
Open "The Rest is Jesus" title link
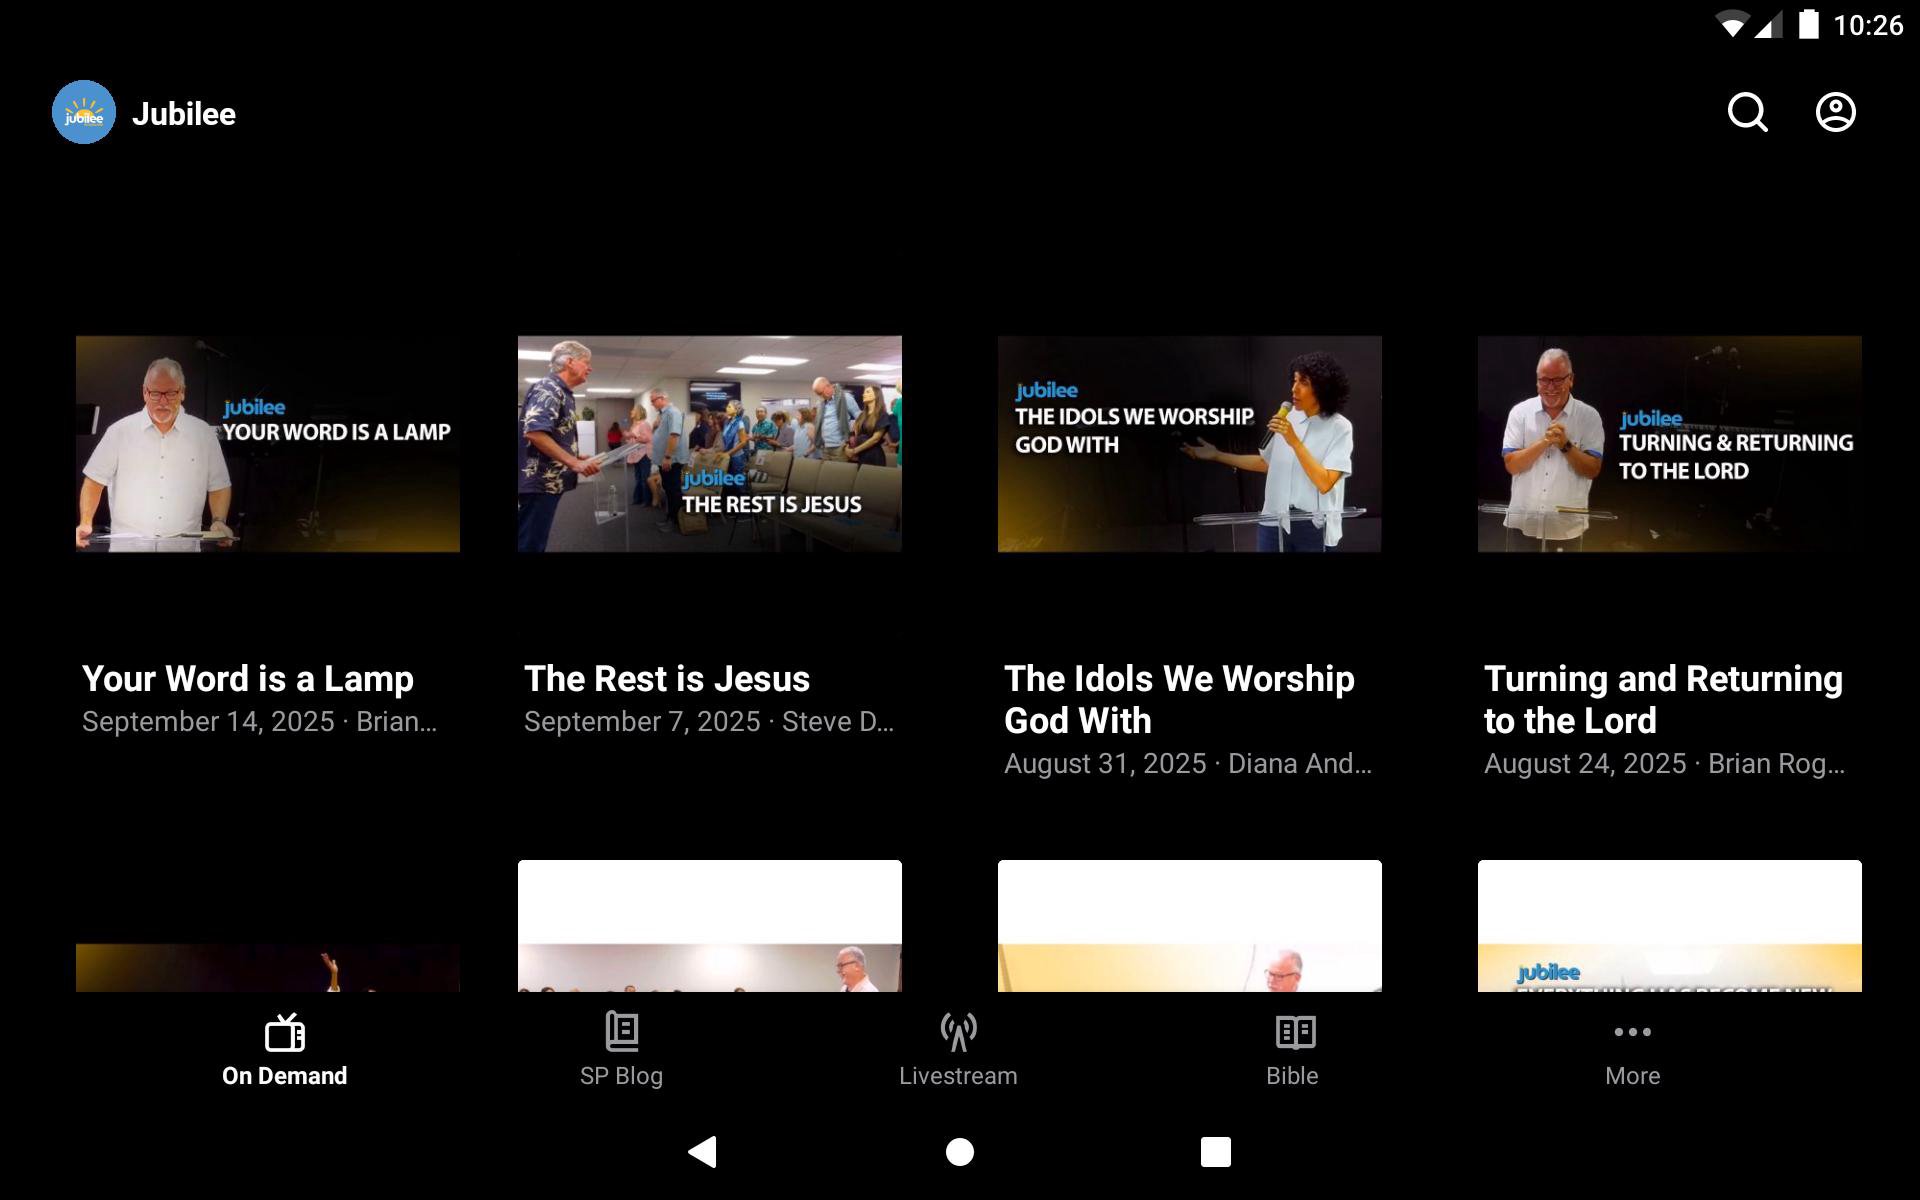(x=667, y=679)
